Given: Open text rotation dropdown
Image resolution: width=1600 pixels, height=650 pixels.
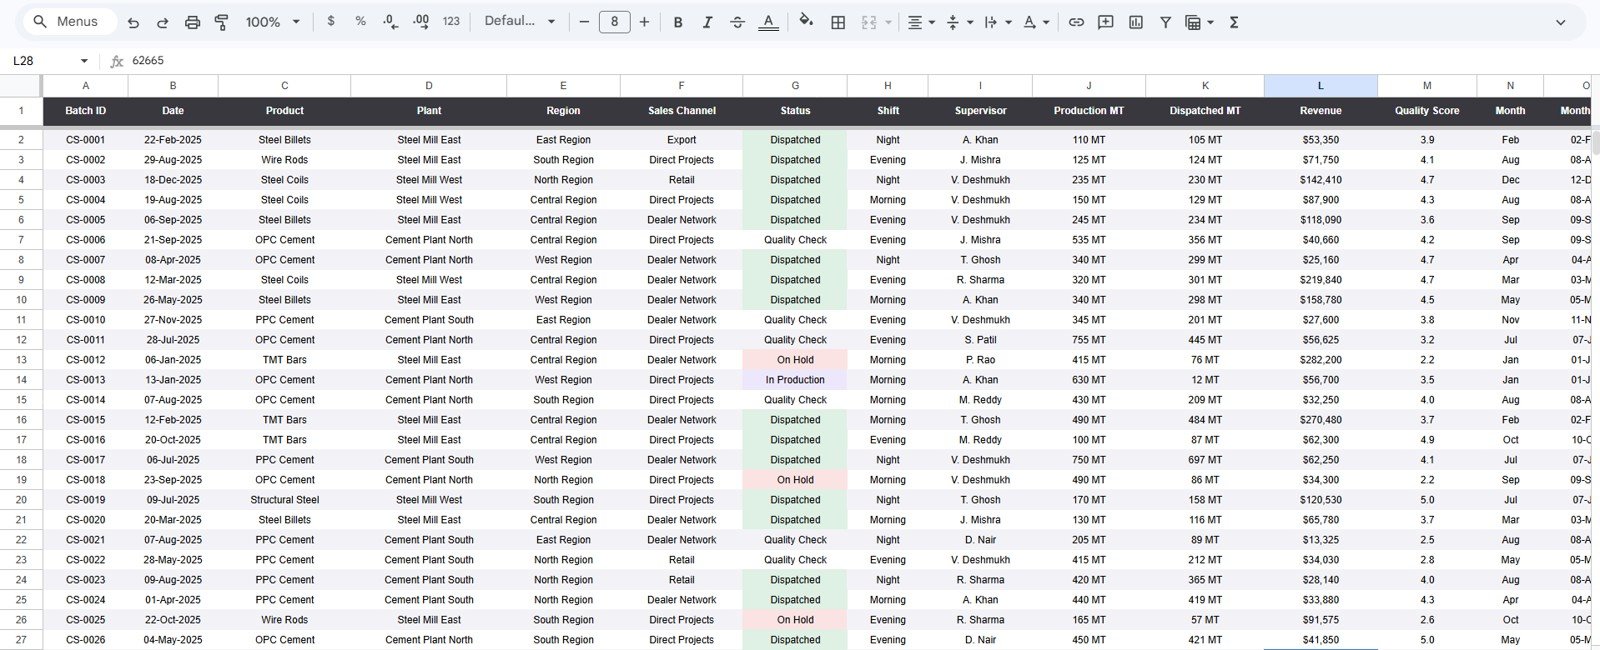Looking at the screenshot, I should pyautogui.click(x=1035, y=22).
